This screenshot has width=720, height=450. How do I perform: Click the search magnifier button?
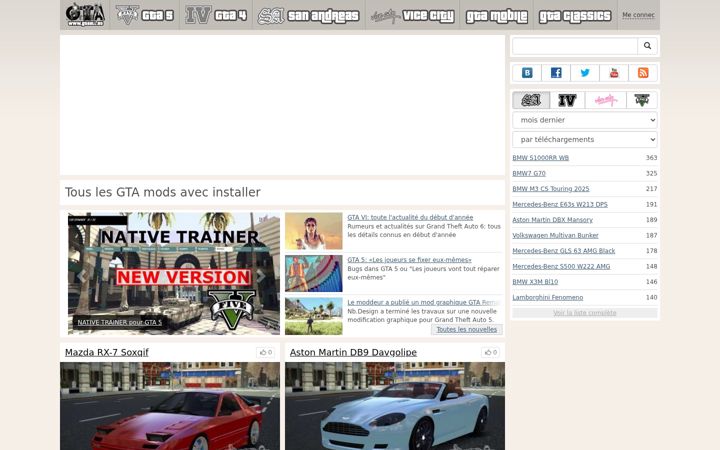pyautogui.click(x=647, y=46)
